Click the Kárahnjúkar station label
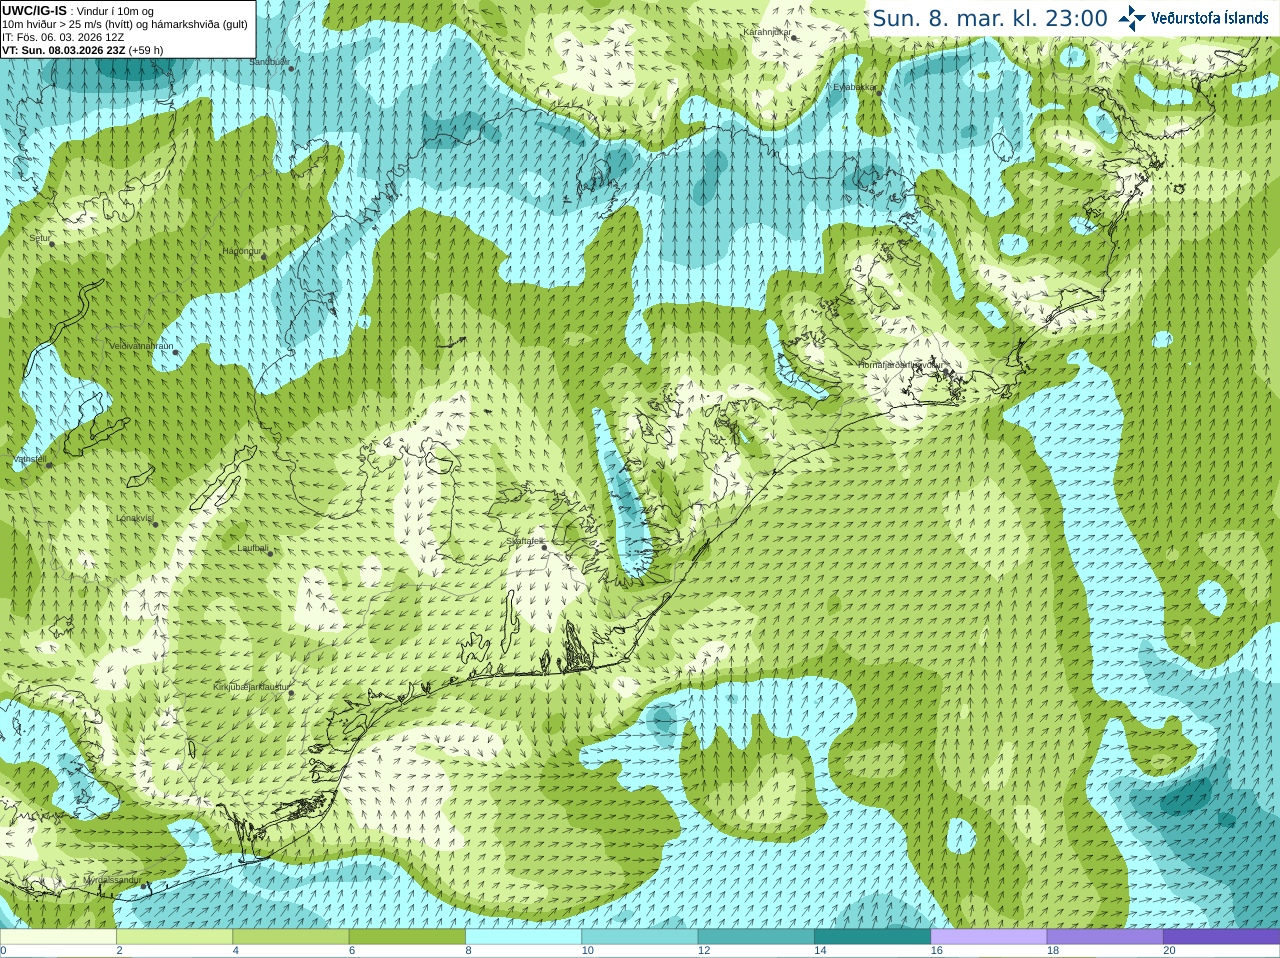This screenshot has height=958, width=1280. point(767,32)
